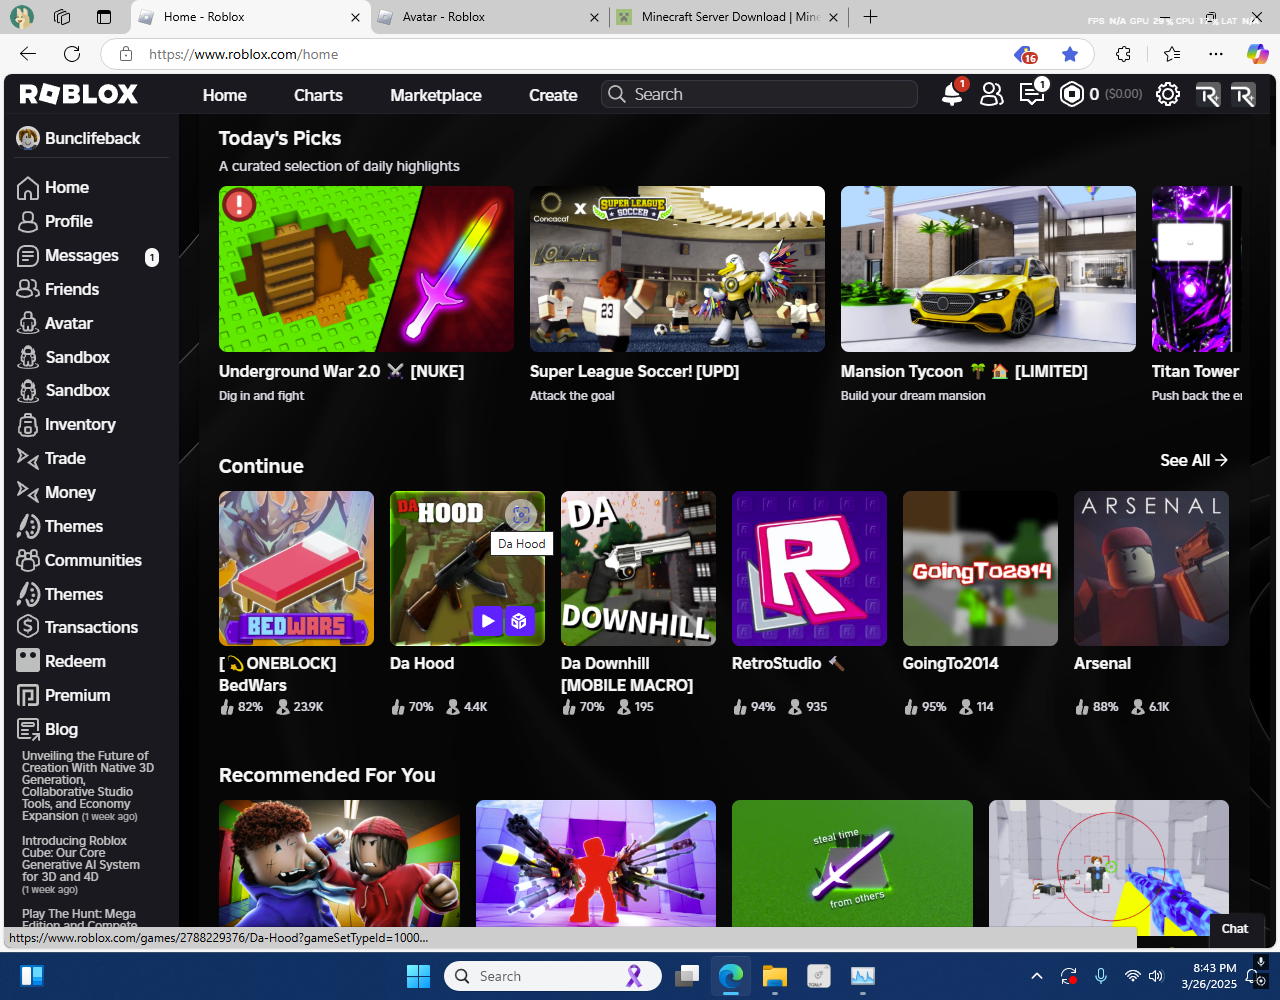The image size is (1280, 1000).
Task: Open the steal time recommended game thumbnail
Action: click(852, 863)
